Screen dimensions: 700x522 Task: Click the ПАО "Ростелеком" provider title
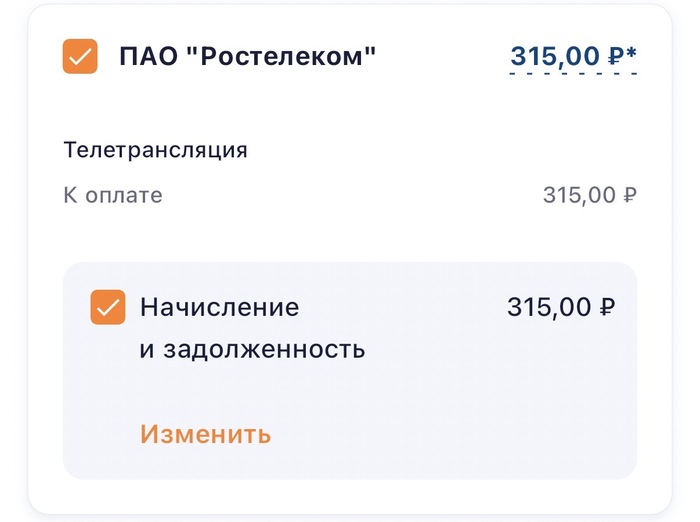[247, 56]
